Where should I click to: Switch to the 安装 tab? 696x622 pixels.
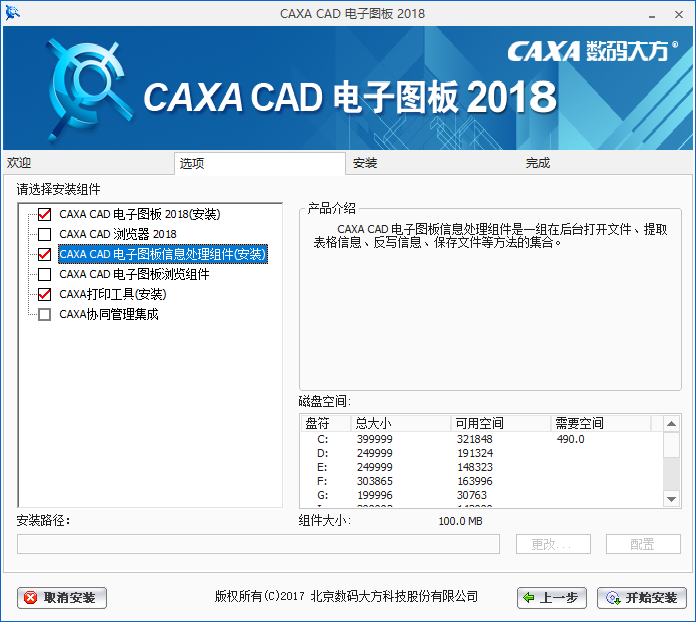[433, 163]
